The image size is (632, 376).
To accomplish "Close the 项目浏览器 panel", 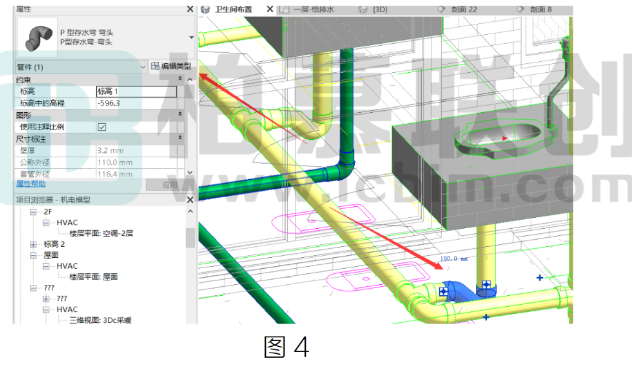I will [x=190, y=200].
